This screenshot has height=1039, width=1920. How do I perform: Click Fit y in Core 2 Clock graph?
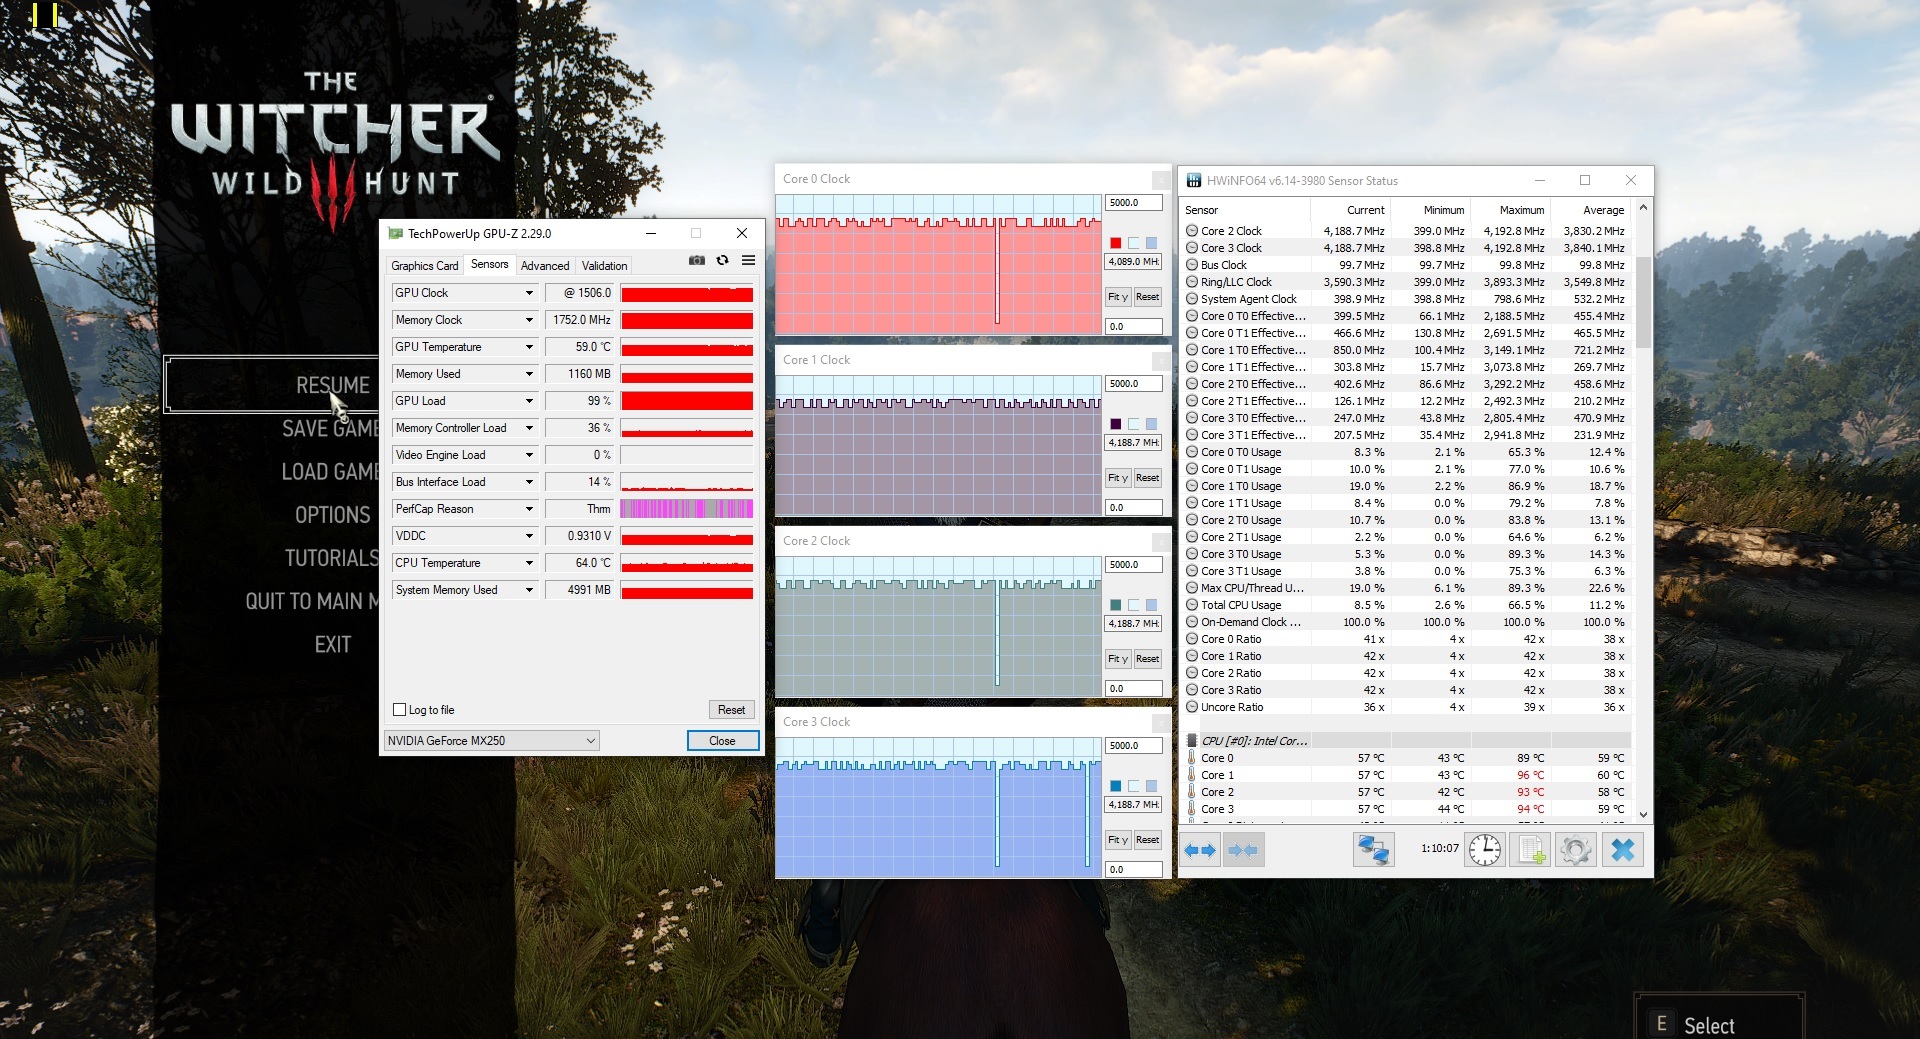point(1118,659)
